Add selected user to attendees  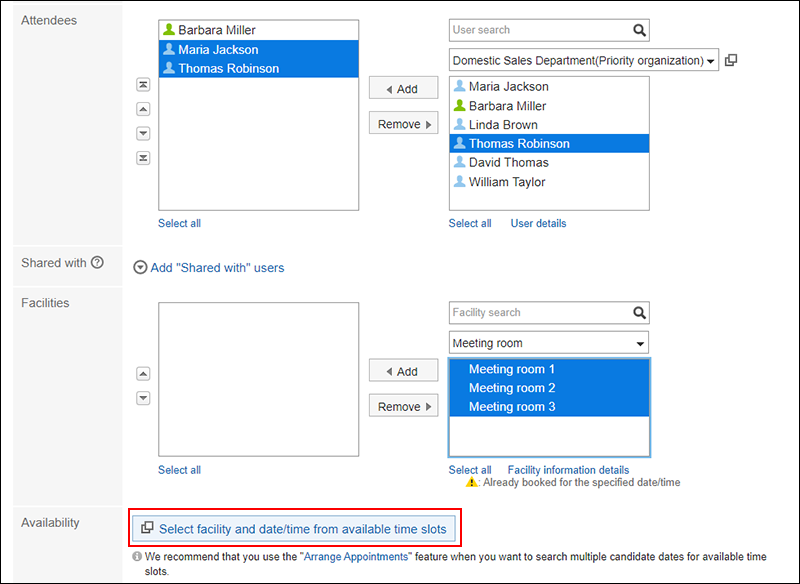click(x=403, y=89)
